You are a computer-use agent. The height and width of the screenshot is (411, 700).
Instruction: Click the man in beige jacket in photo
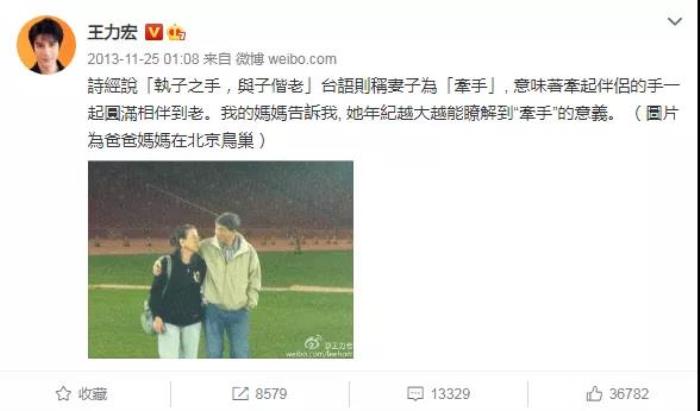coord(230,286)
